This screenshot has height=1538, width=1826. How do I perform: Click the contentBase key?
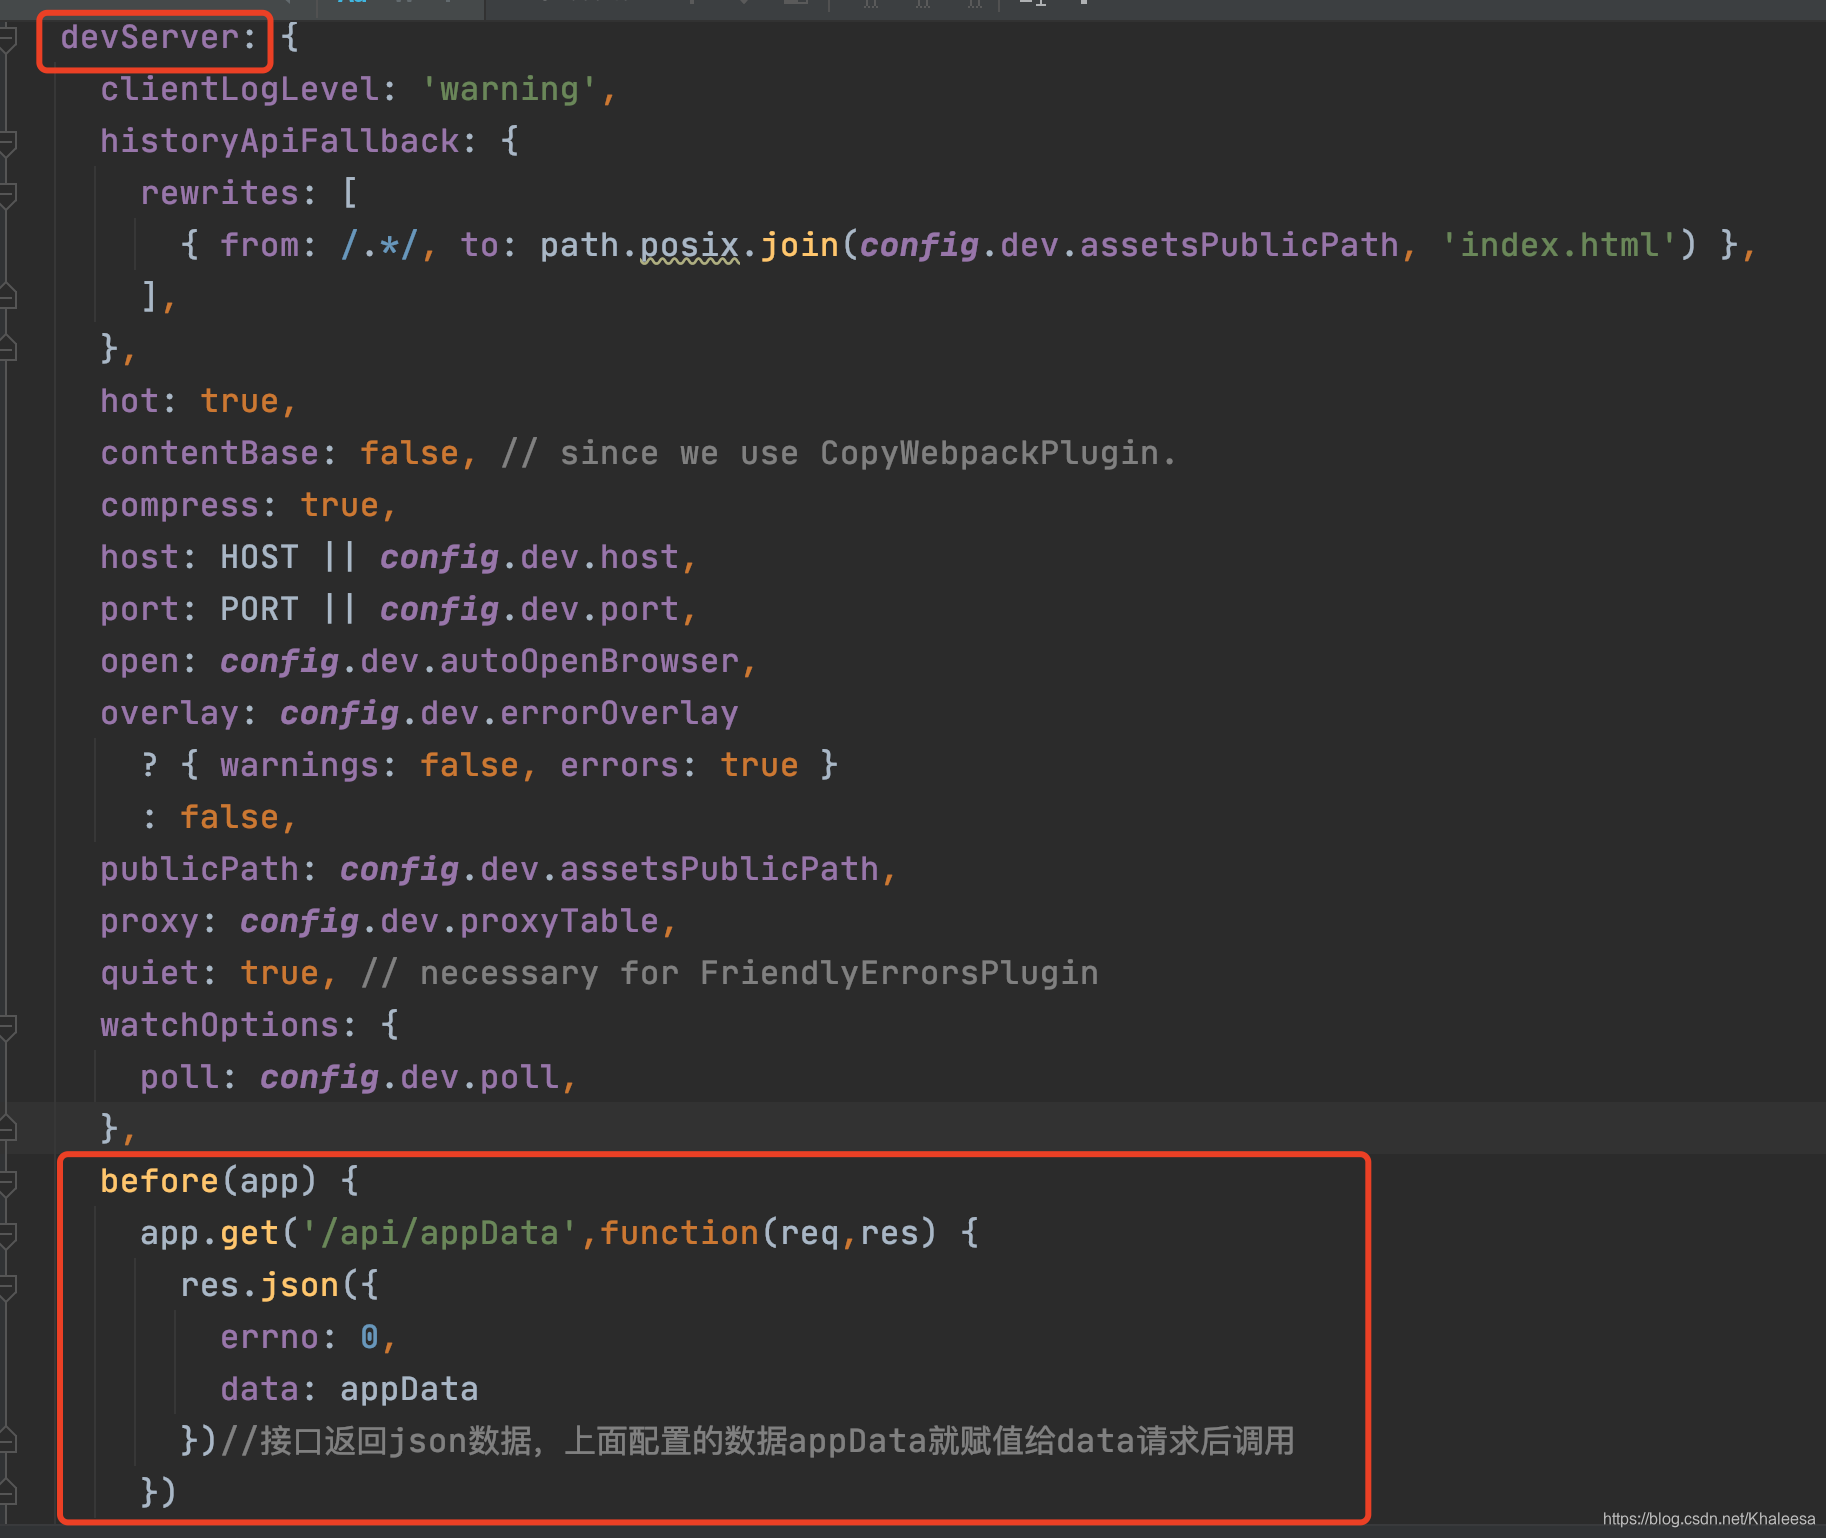point(209,454)
